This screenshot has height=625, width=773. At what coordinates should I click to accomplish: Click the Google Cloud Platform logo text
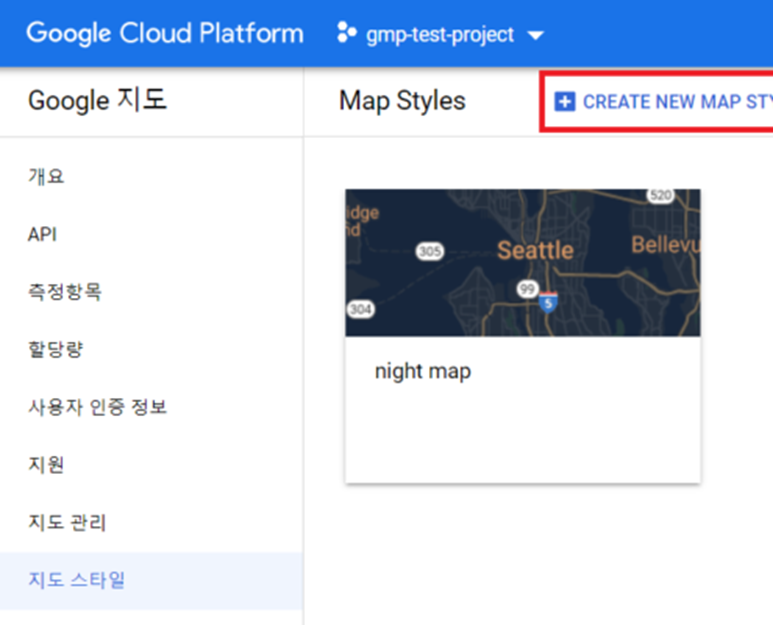pyautogui.click(x=164, y=34)
